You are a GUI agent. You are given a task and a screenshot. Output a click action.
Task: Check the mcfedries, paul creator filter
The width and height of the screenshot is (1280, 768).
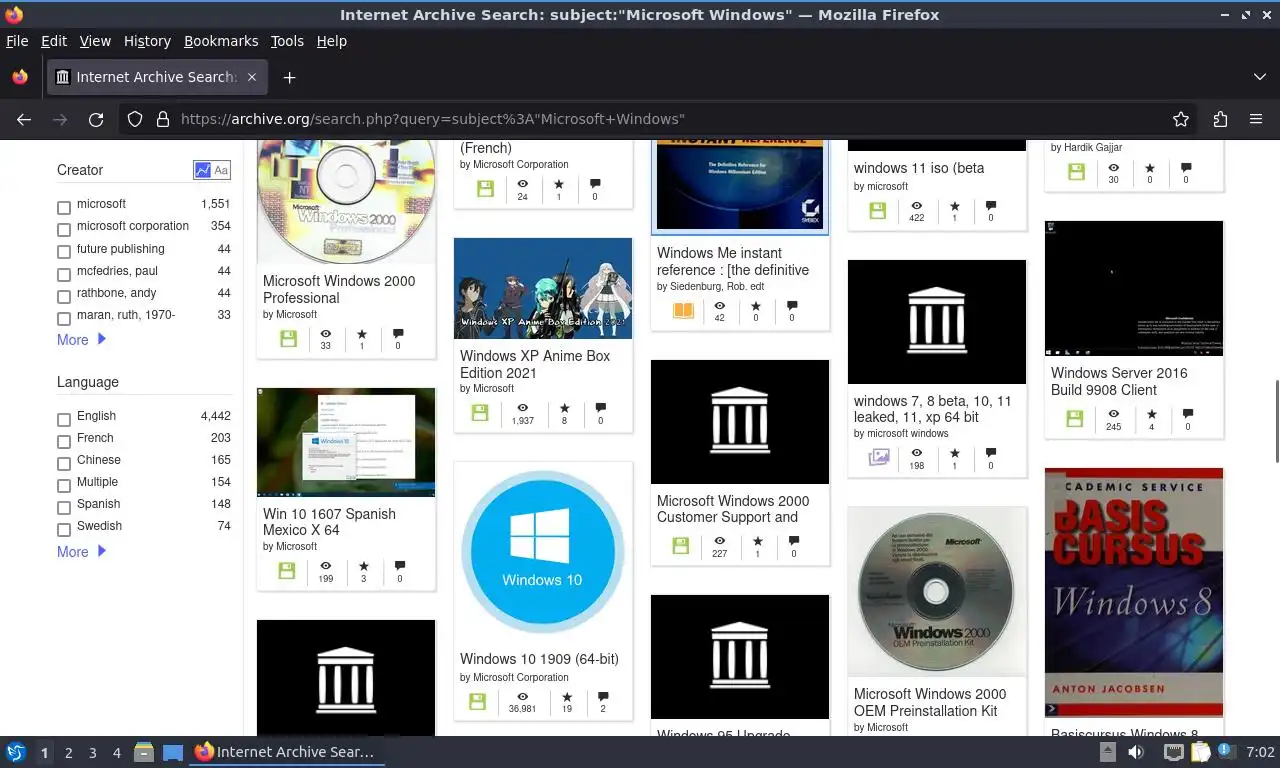click(64, 274)
